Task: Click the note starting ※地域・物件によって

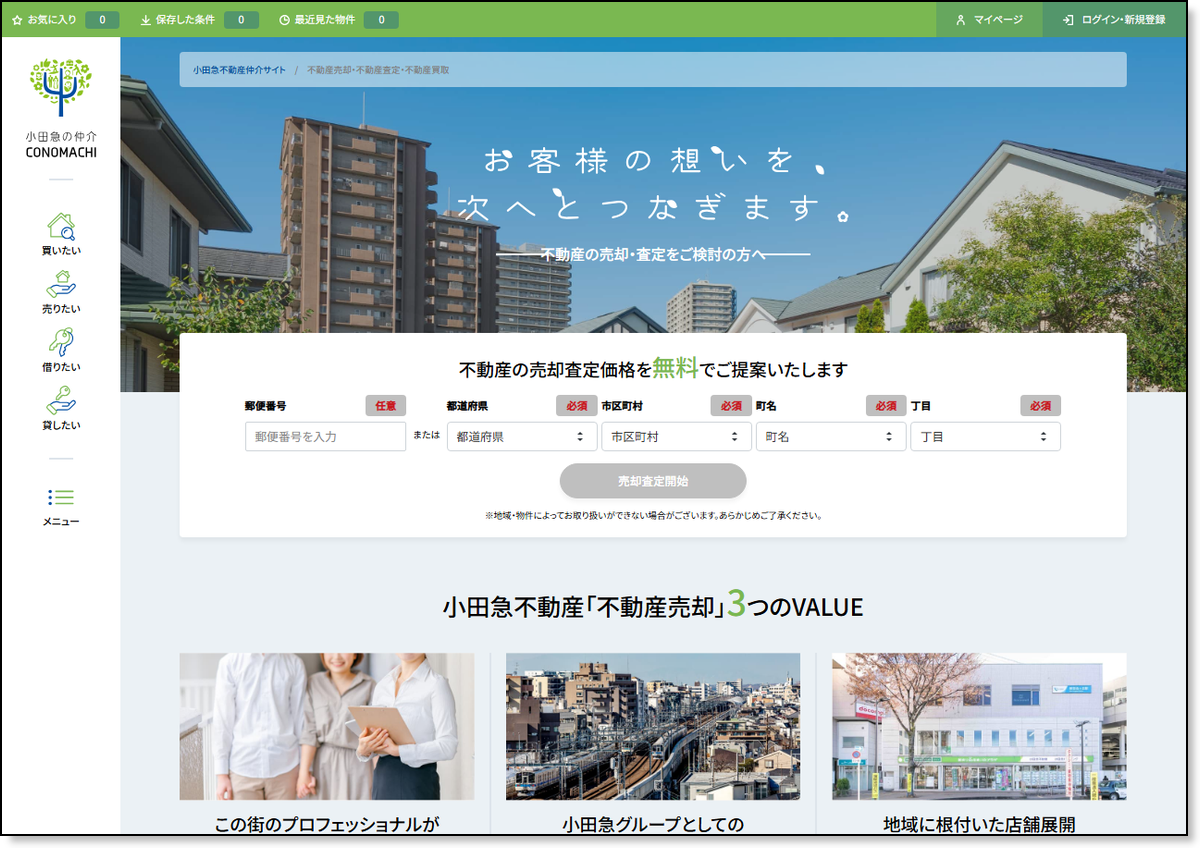Action: point(653,516)
